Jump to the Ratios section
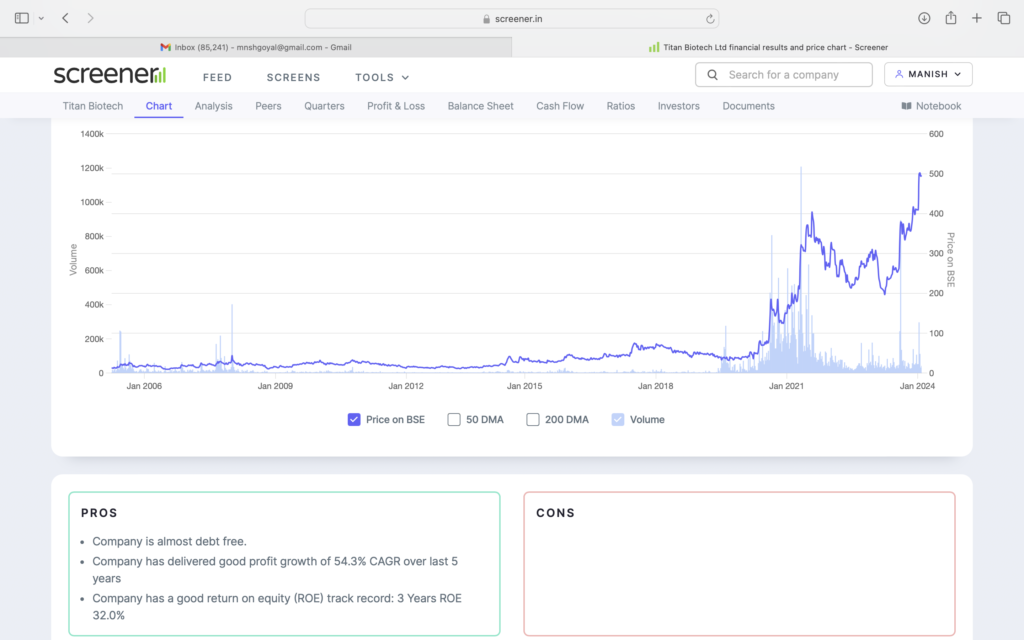The width and height of the screenshot is (1024, 640). click(x=620, y=106)
